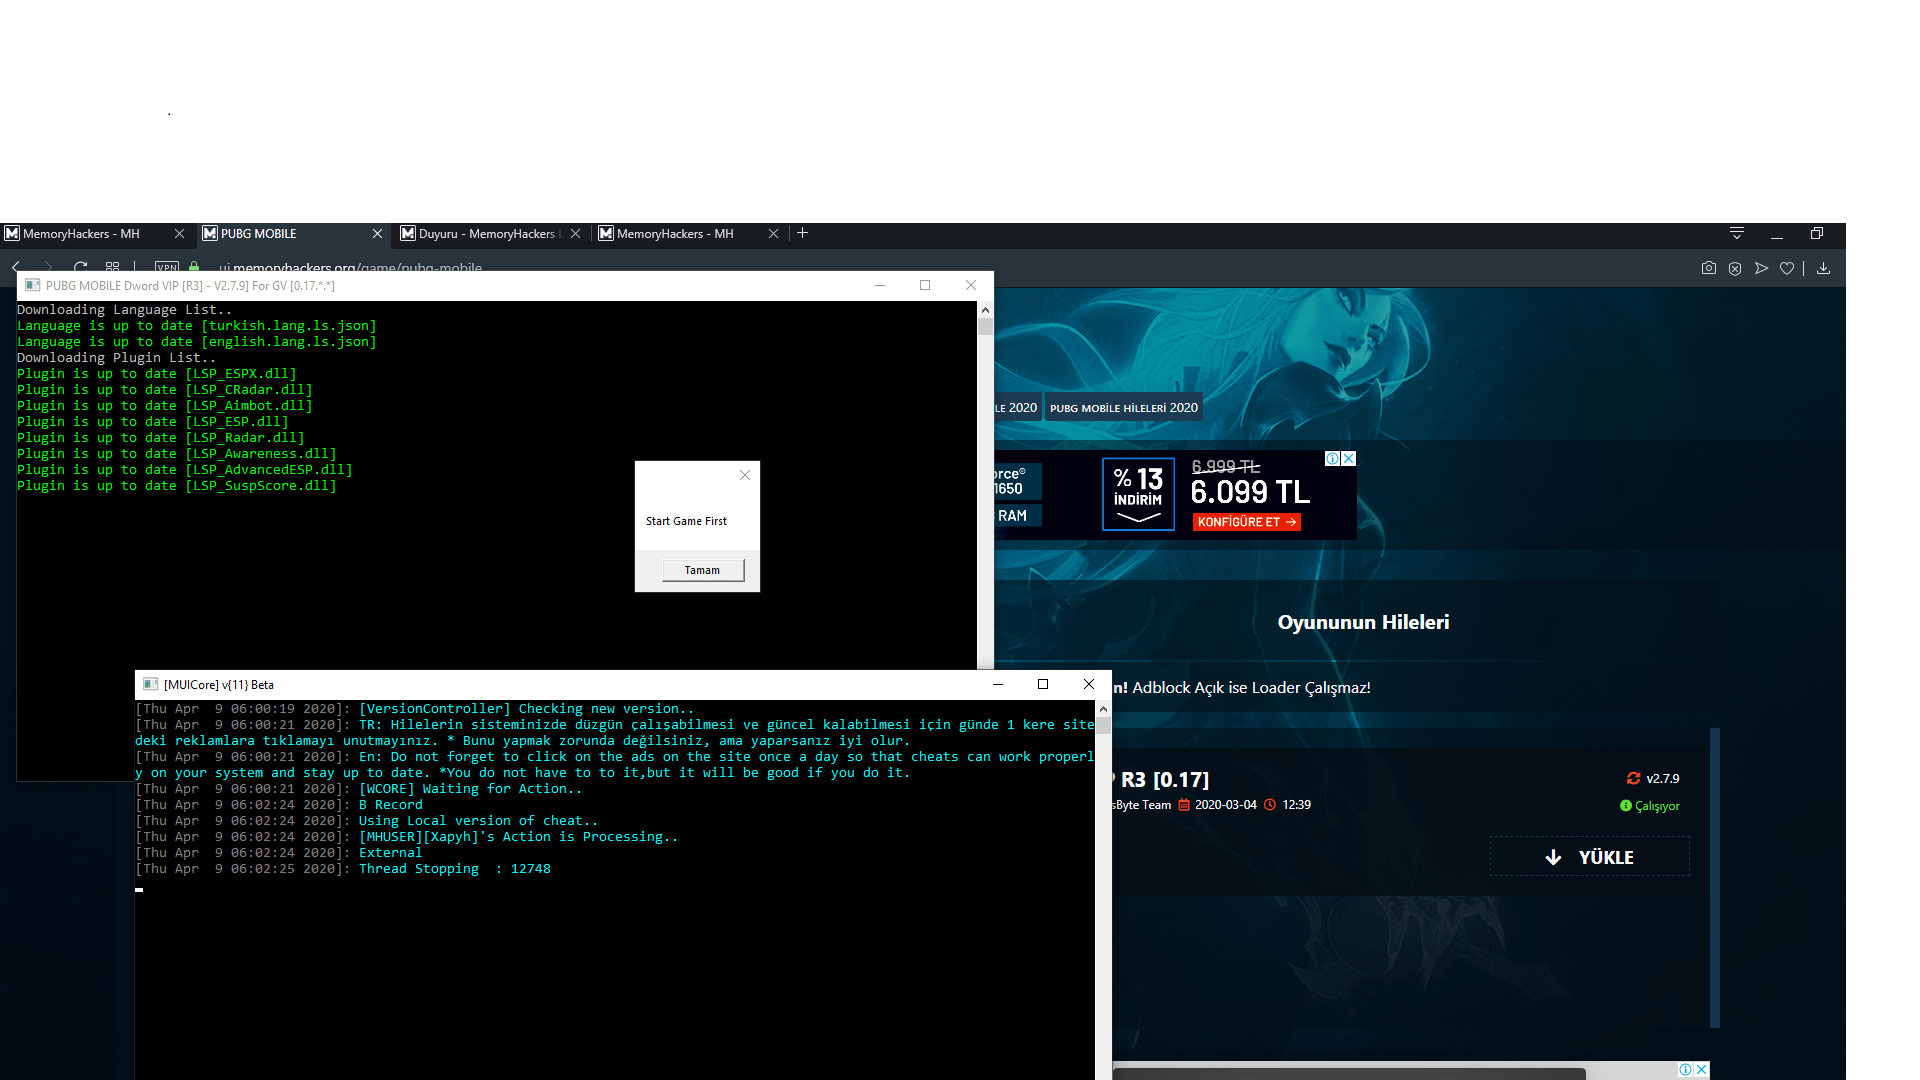Click the MUICore console scroll up arrow

coord(1103,709)
